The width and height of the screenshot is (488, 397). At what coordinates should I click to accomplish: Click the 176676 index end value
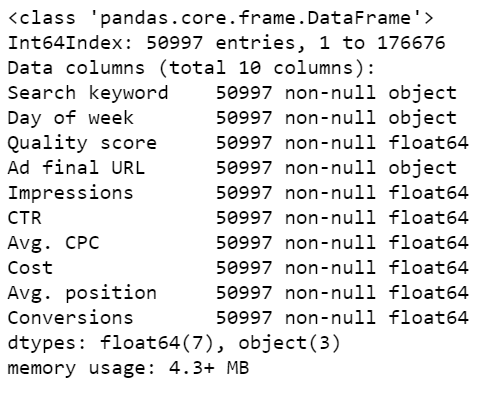[x=411, y=43]
